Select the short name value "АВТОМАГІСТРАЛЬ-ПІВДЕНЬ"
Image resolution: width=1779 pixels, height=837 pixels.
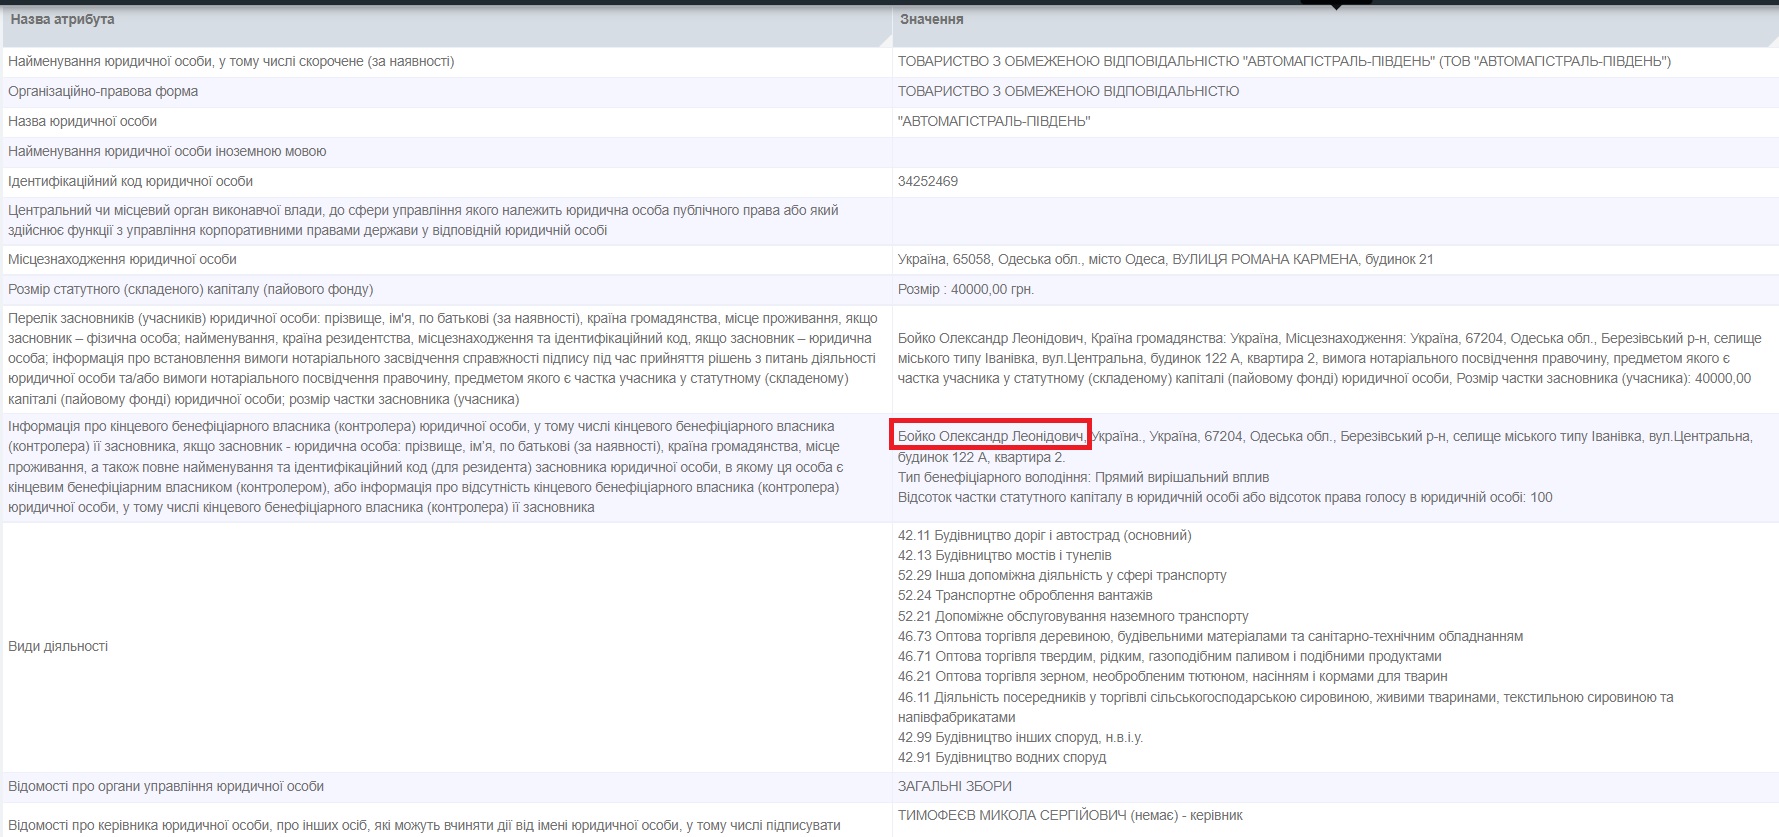click(x=994, y=121)
